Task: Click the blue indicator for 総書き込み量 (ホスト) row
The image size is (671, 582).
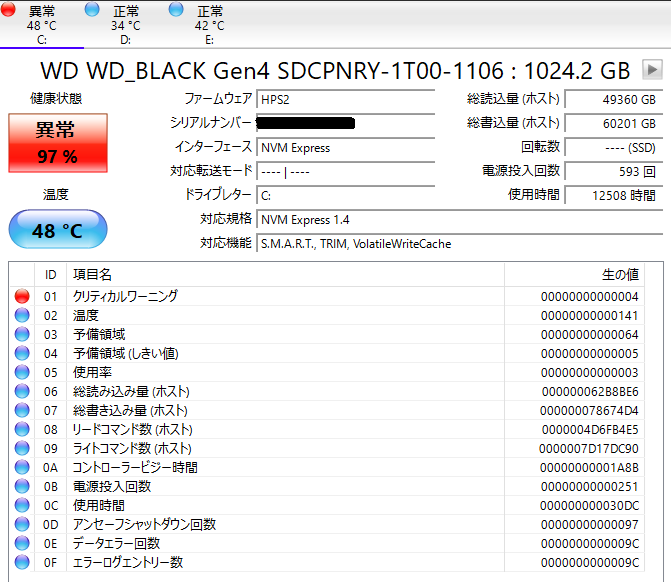Action: 22,410
